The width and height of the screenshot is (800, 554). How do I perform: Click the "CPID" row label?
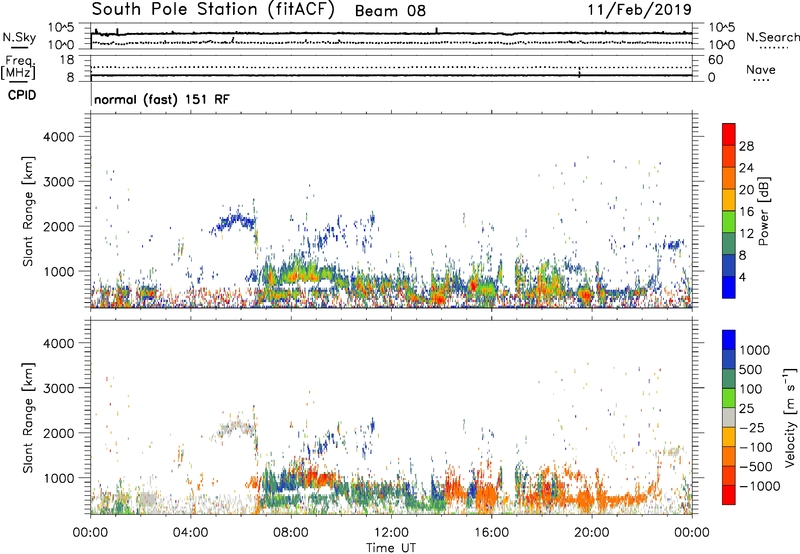coord(22,95)
